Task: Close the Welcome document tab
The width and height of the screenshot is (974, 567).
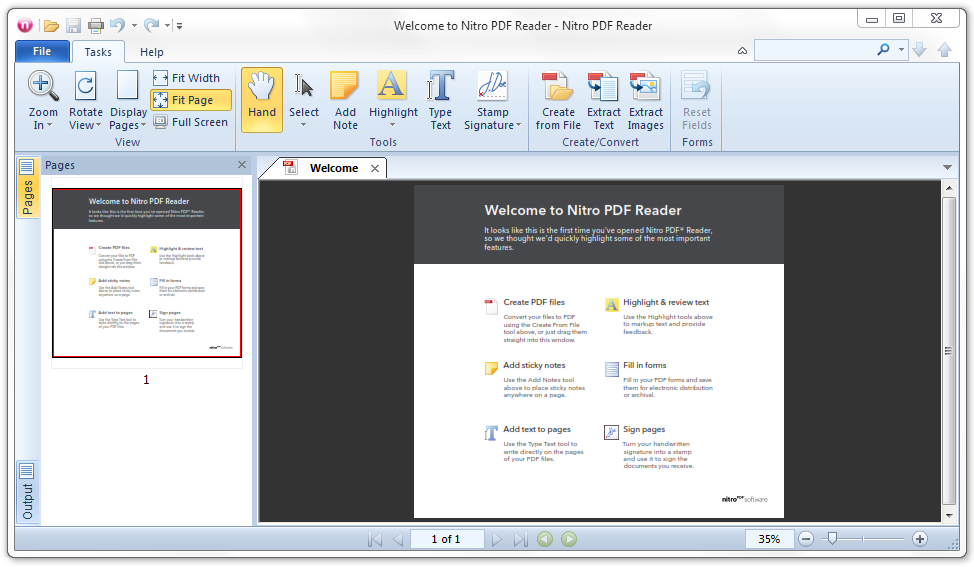Action: click(375, 168)
